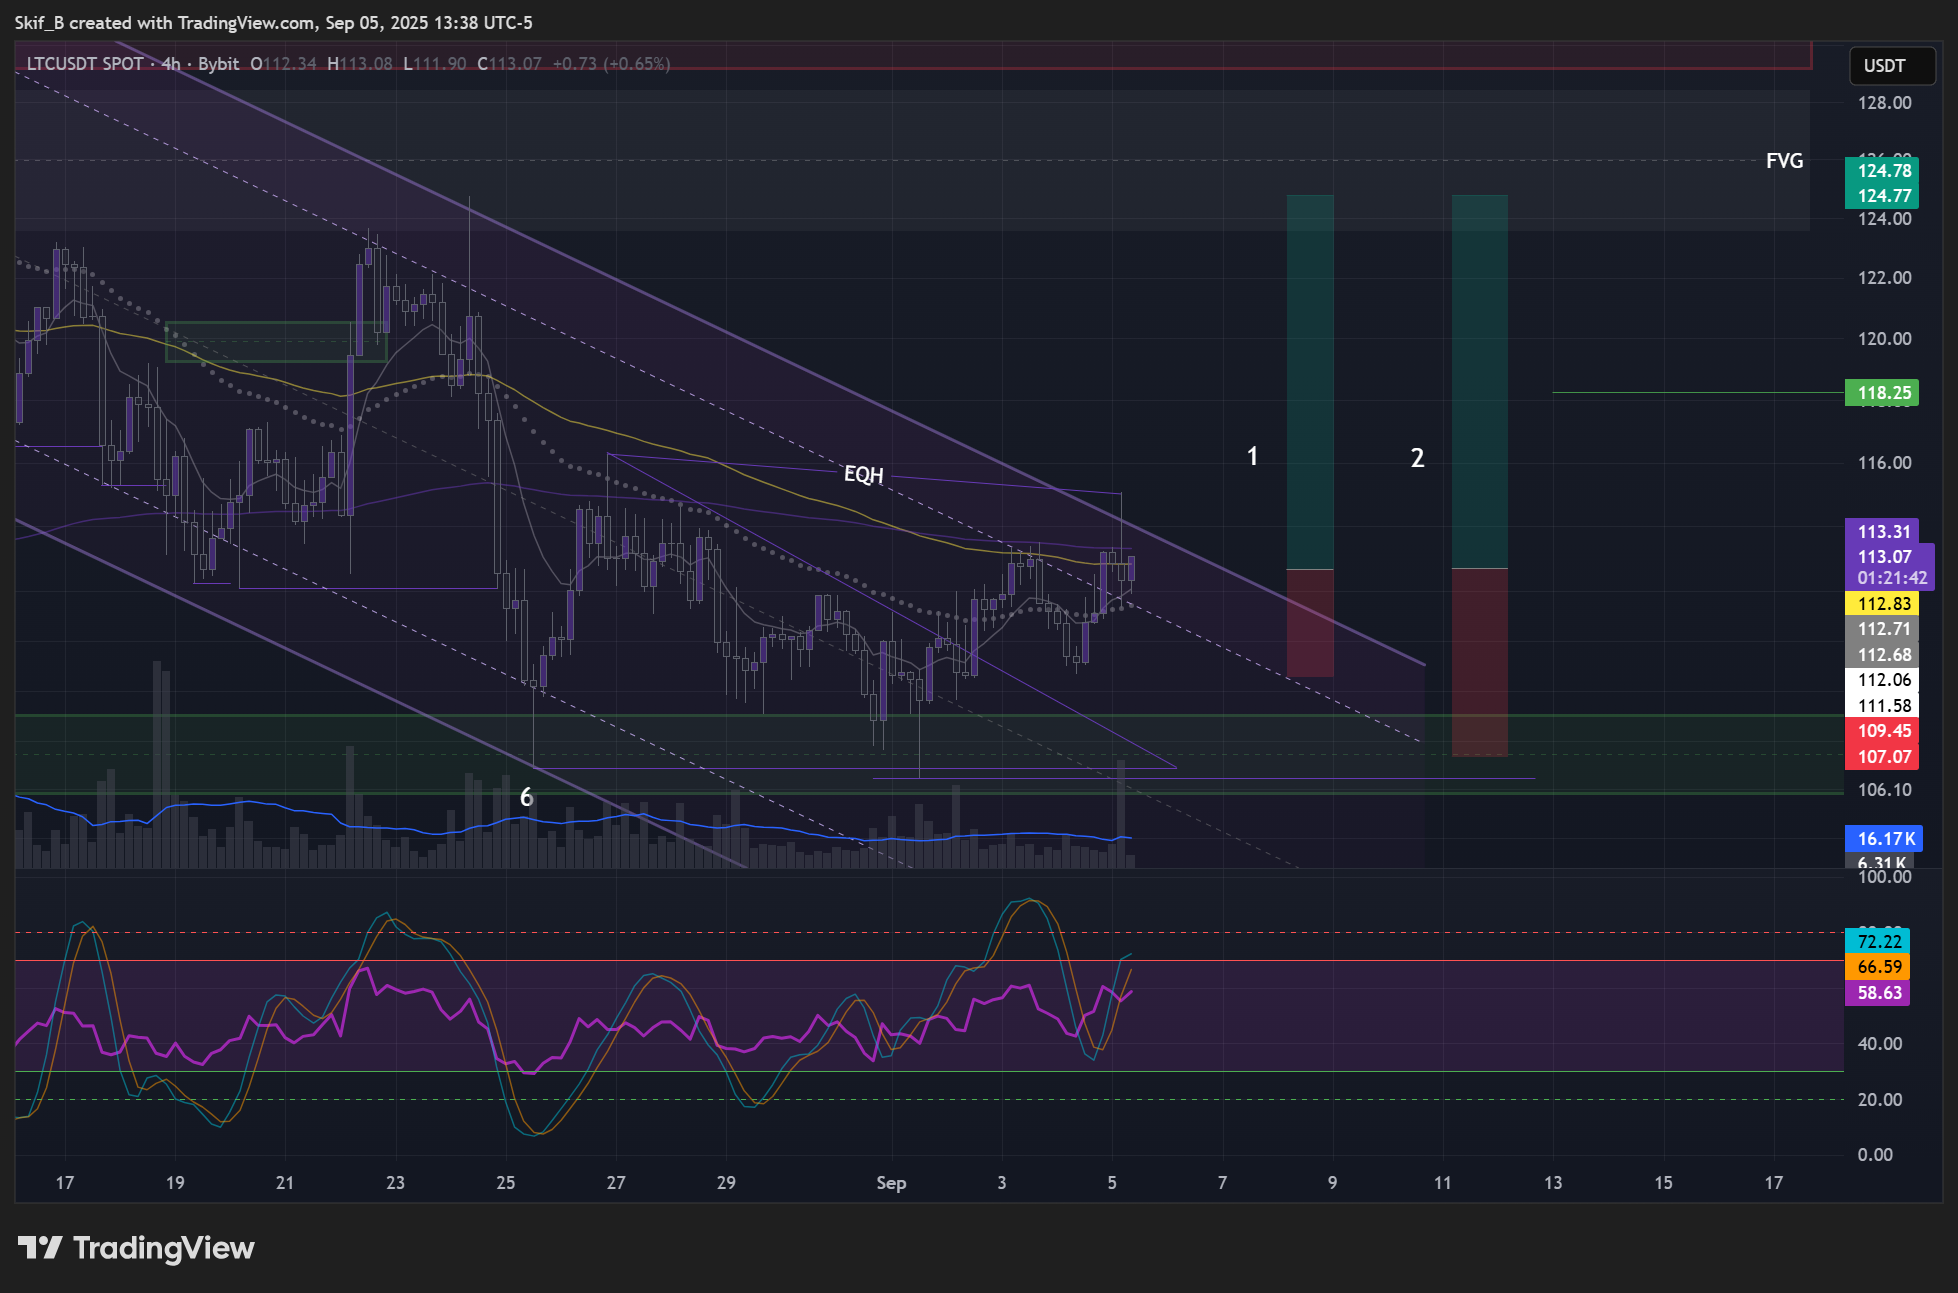The height and width of the screenshot is (1293, 1958).
Task: Click the LTCUSDT SPOT symbol title
Action: 85,64
